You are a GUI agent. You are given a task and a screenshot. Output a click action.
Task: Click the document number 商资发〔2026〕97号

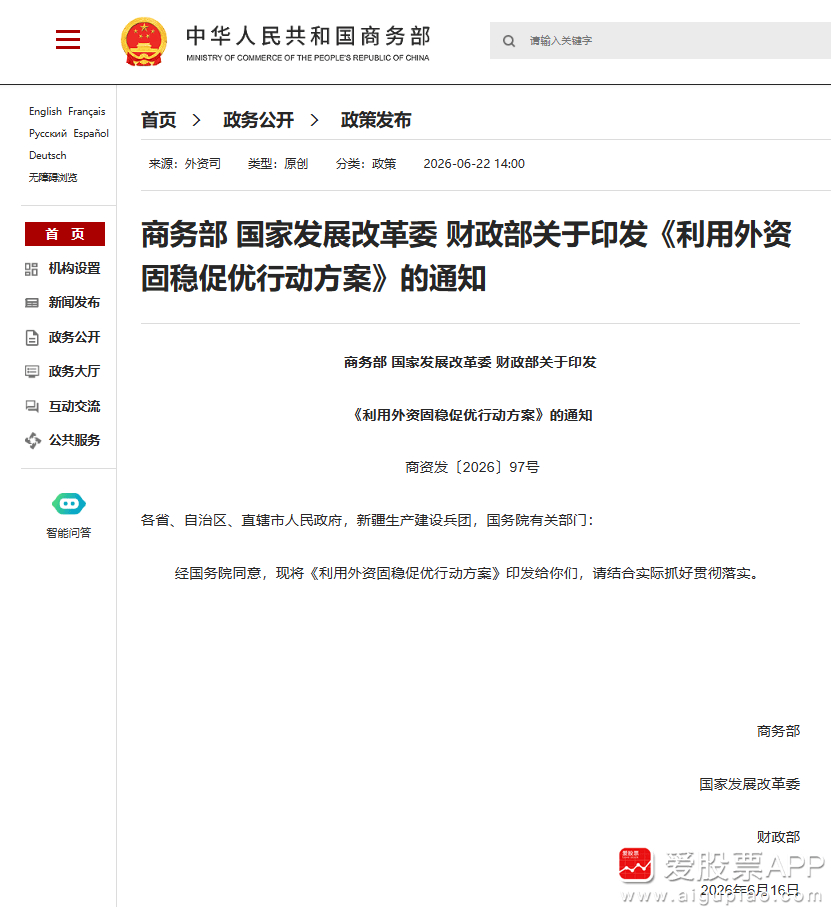pyautogui.click(x=472, y=467)
